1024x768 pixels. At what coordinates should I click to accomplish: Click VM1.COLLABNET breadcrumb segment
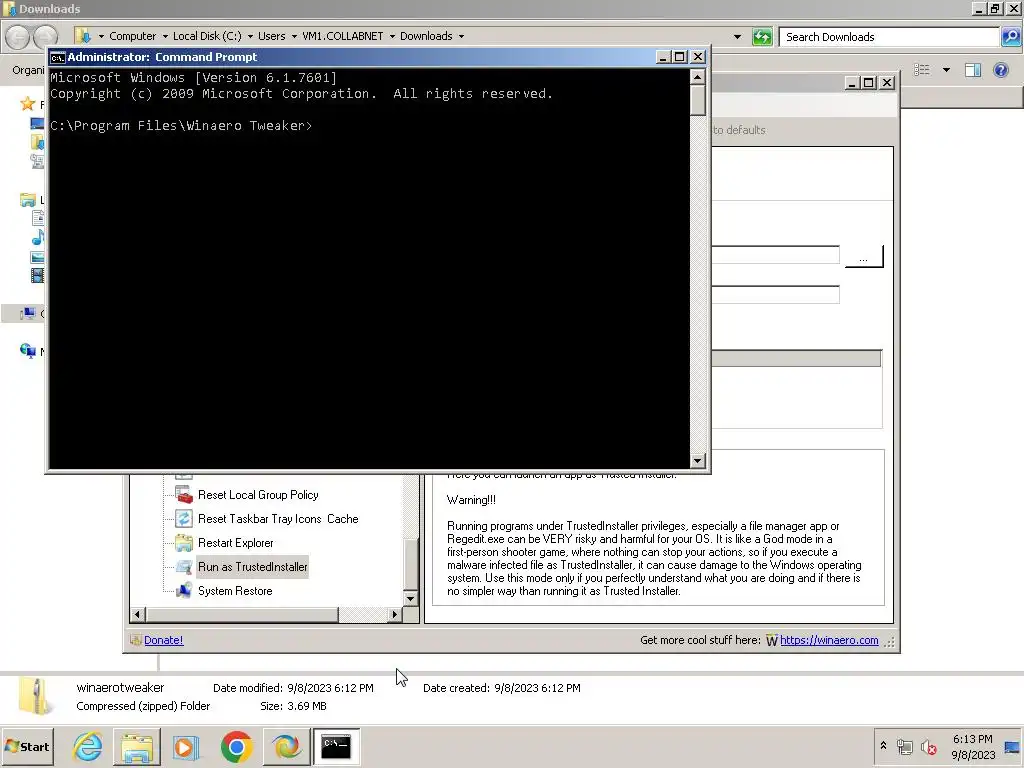tap(342, 36)
